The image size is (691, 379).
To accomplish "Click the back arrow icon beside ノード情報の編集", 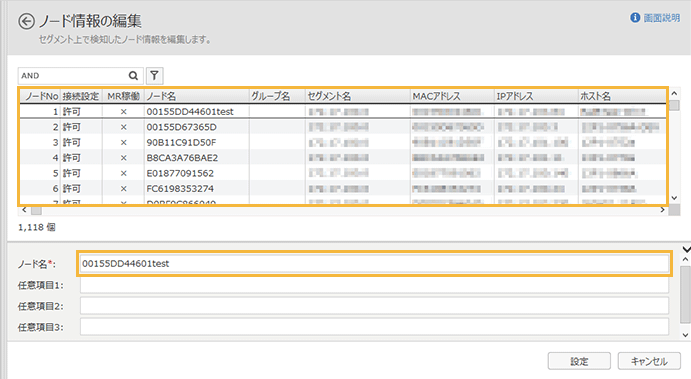I will coord(26,21).
